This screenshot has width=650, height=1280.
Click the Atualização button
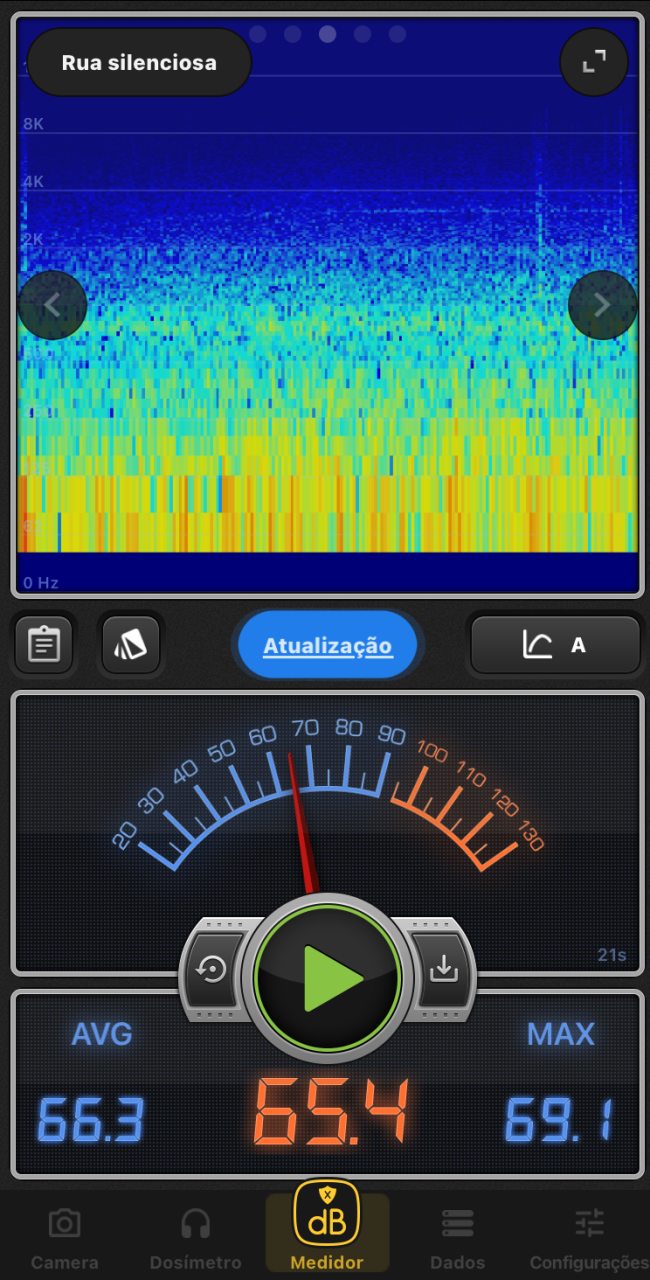coord(327,646)
